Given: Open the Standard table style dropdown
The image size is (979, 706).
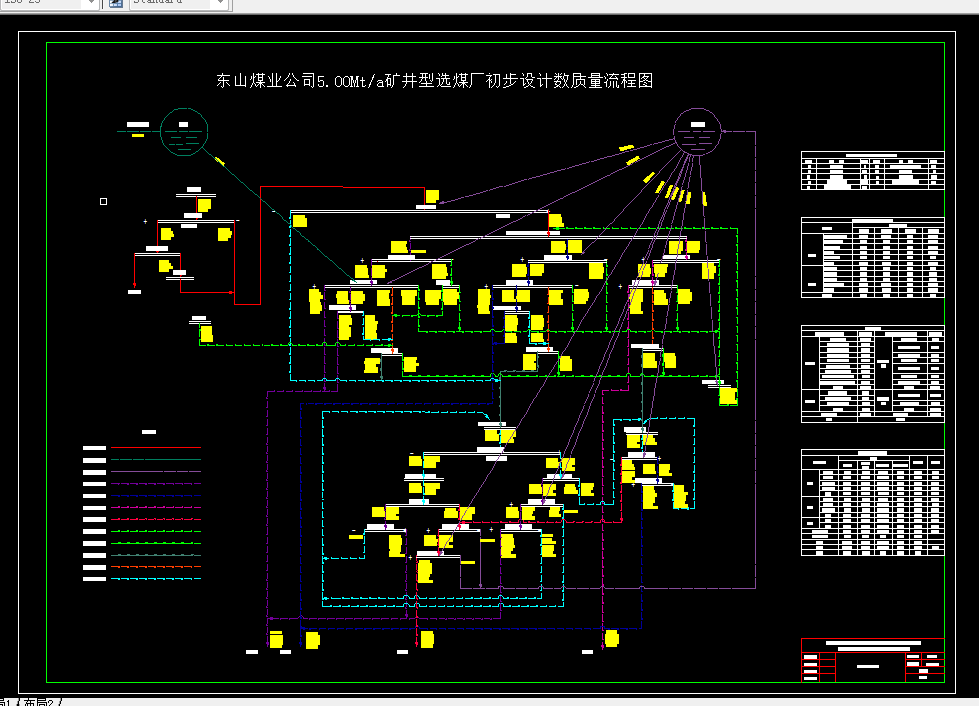Looking at the screenshot, I should pyautogui.click(x=180, y=3).
